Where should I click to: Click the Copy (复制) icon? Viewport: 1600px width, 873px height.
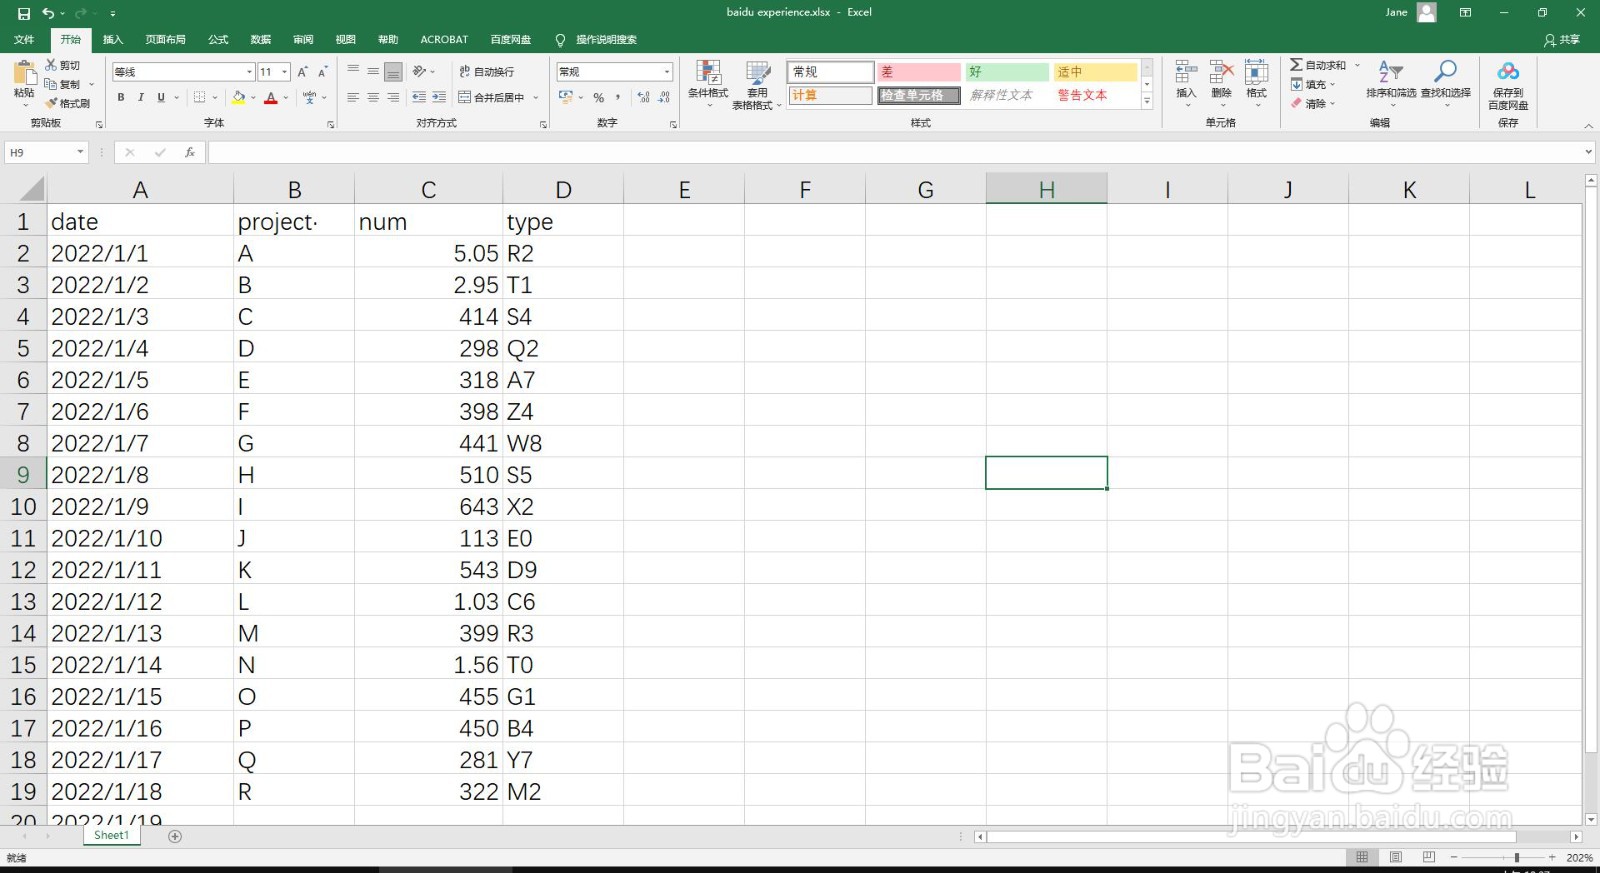point(51,84)
